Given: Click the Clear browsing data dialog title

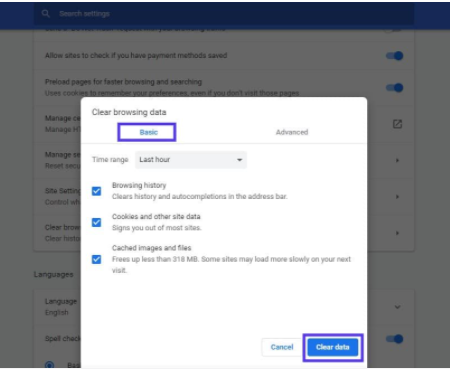Looking at the screenshot, I should tap(129, 112).
